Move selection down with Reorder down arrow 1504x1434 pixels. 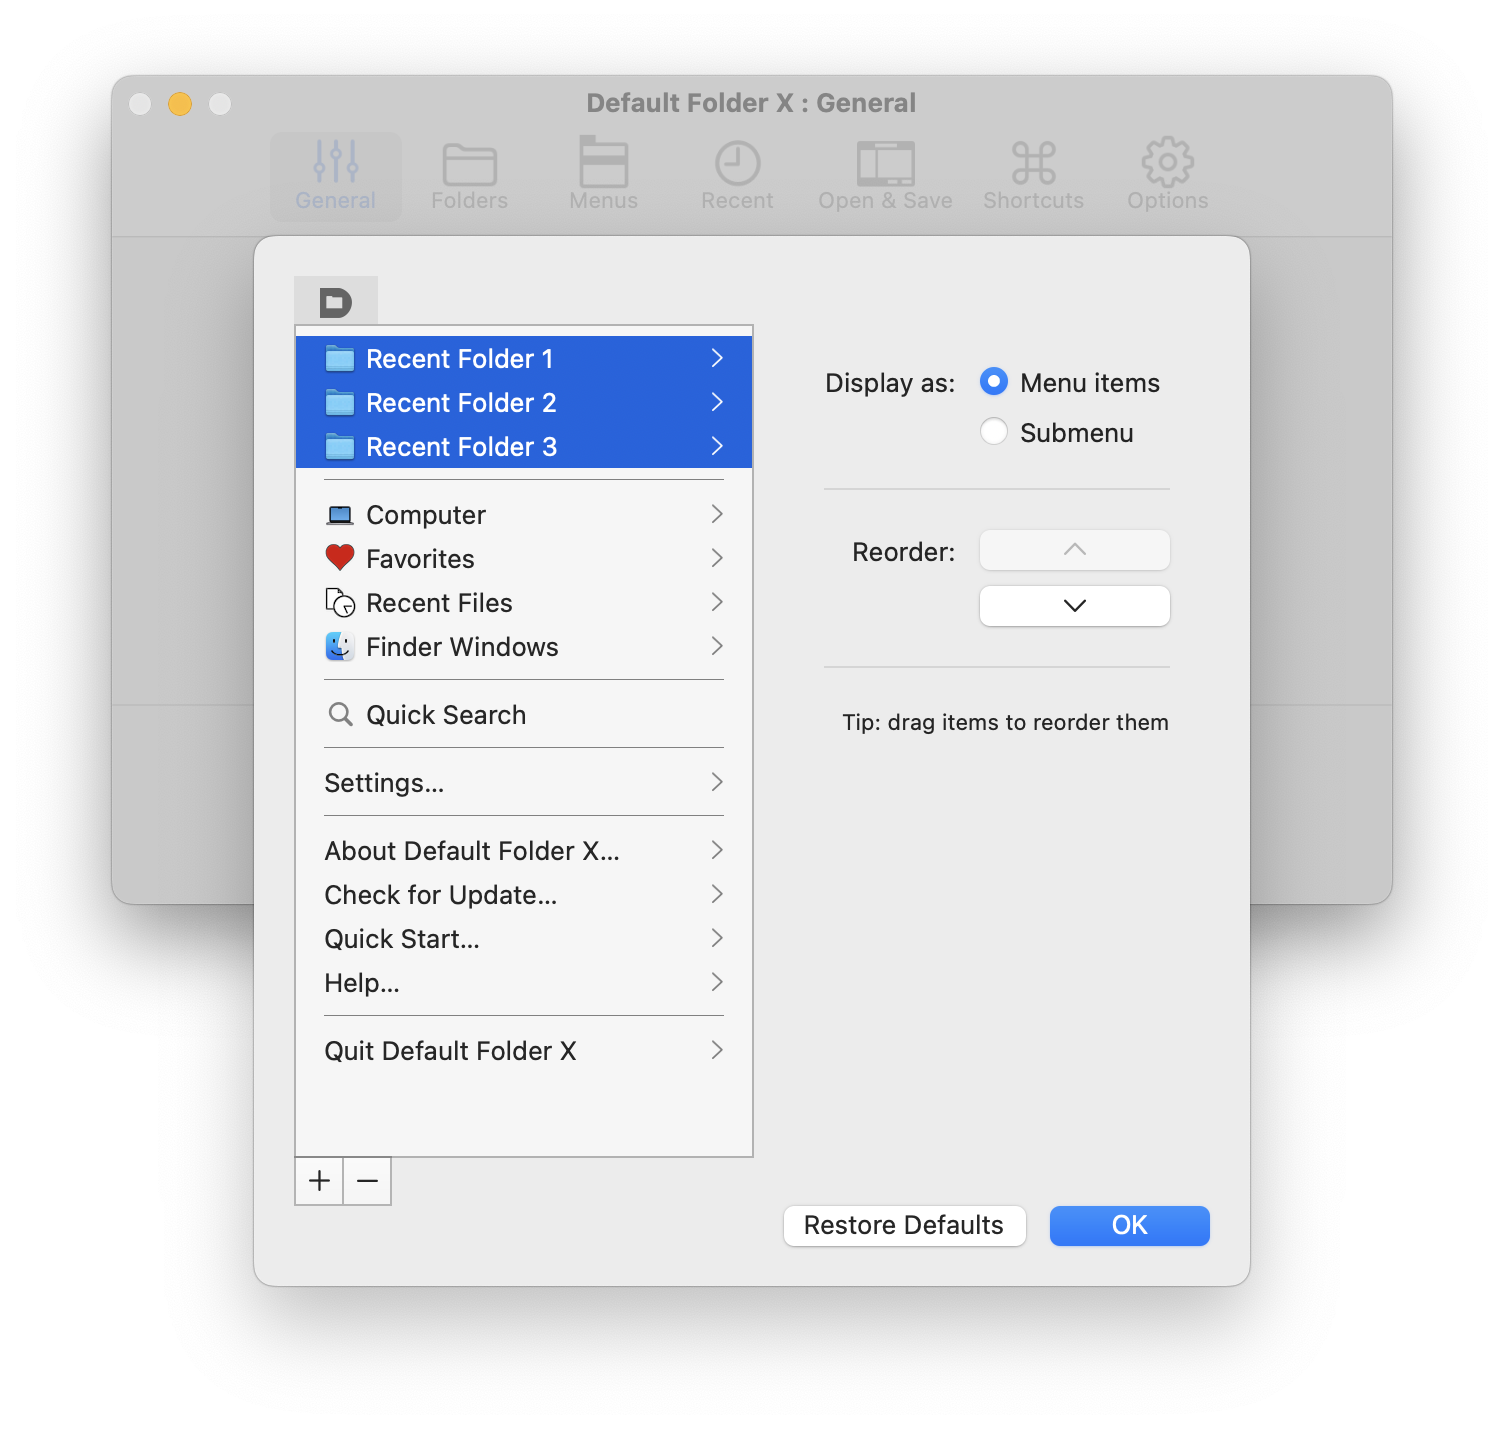1074,606
